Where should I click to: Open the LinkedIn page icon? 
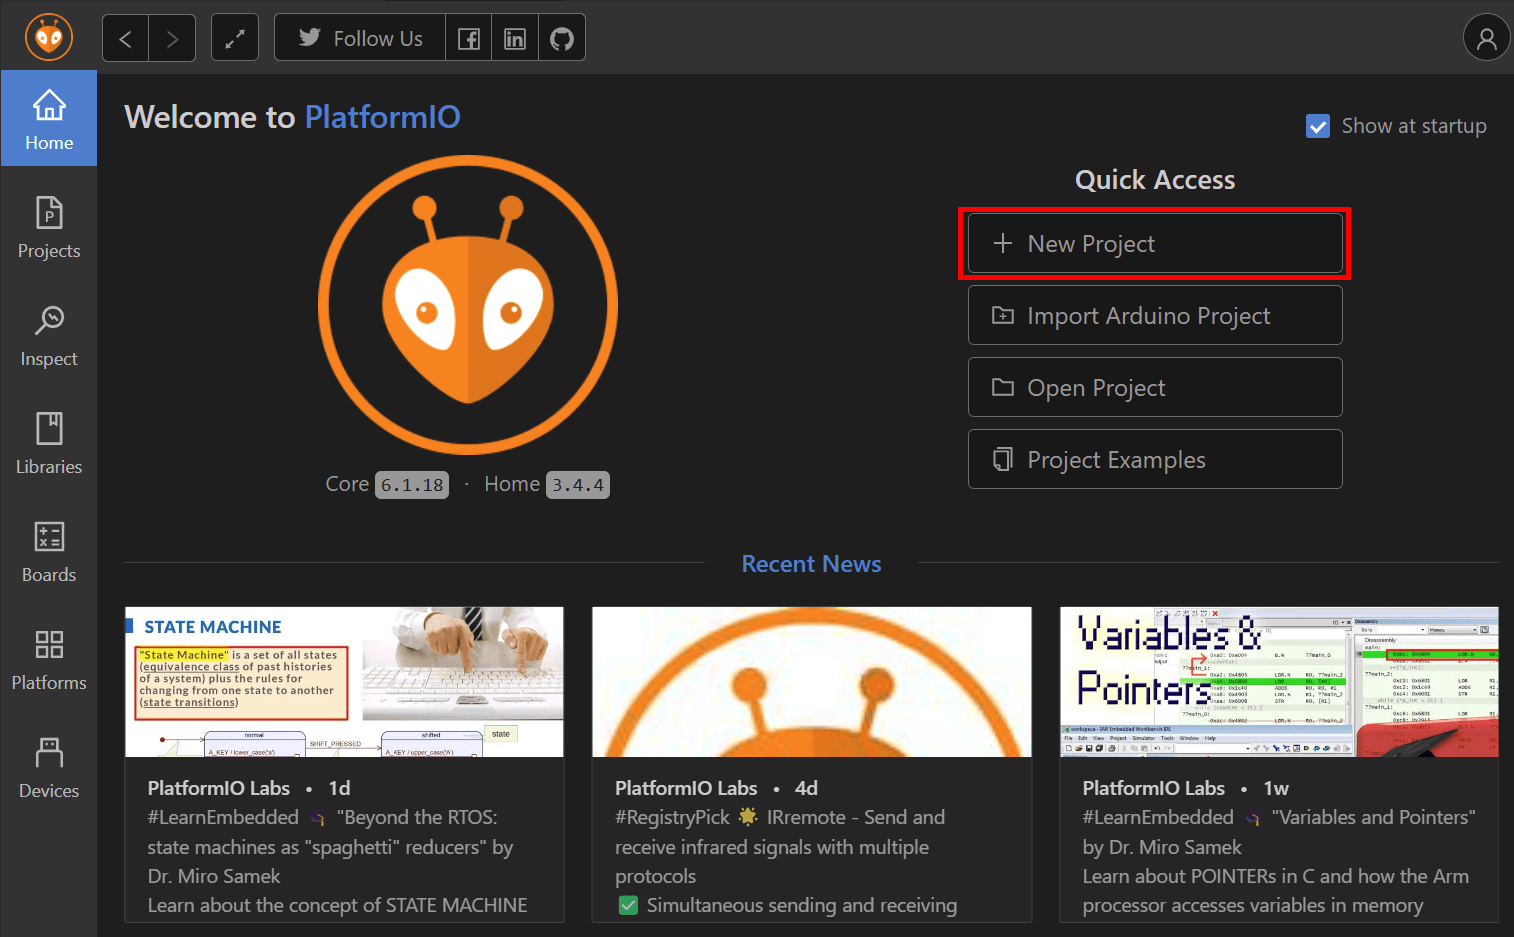(515, 38)
